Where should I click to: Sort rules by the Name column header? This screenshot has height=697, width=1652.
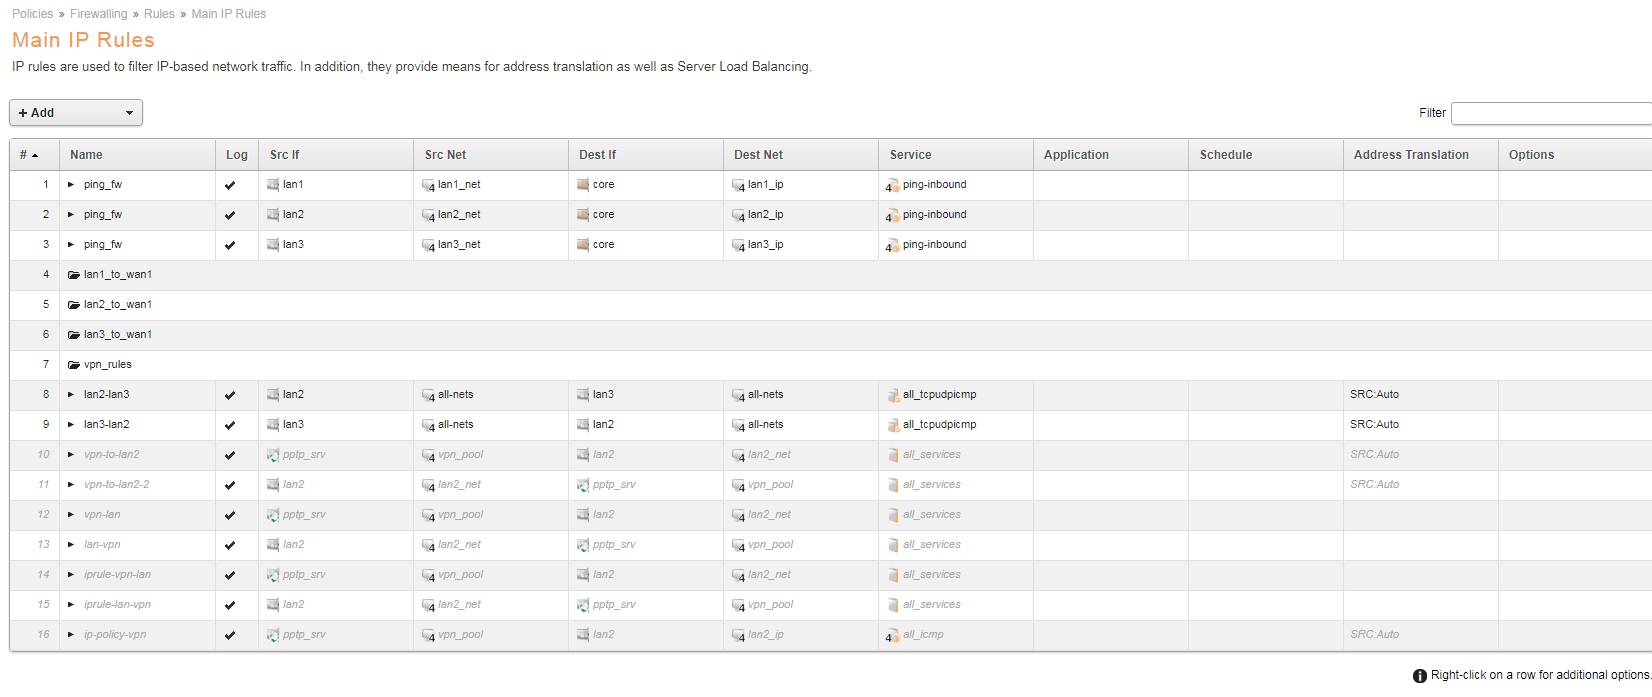pos(86,155)
